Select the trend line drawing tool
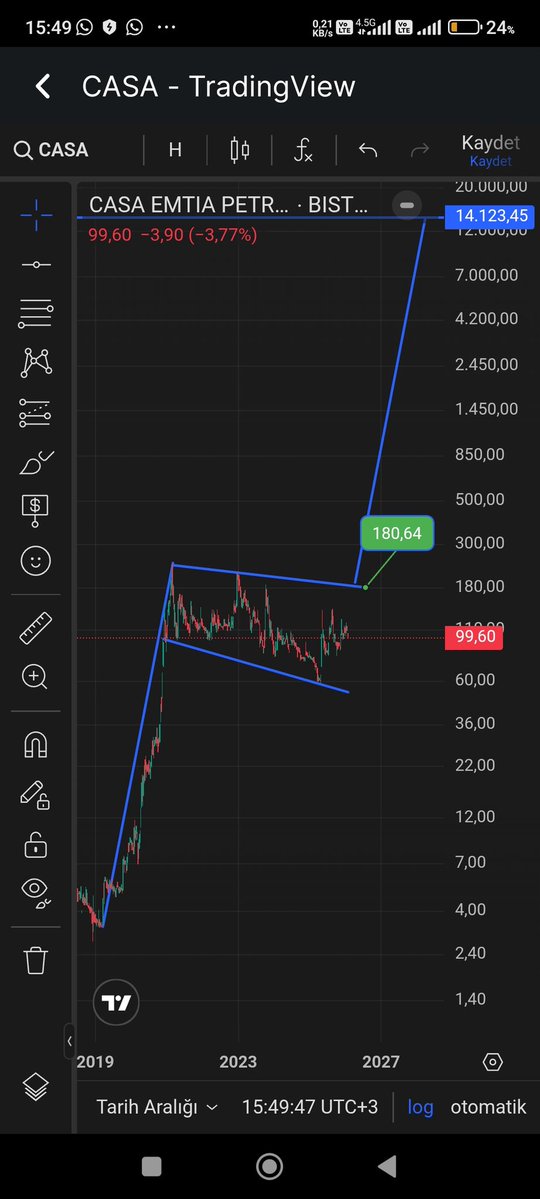This screenshot has width=540, height=1199. click(x=36, y=265)
